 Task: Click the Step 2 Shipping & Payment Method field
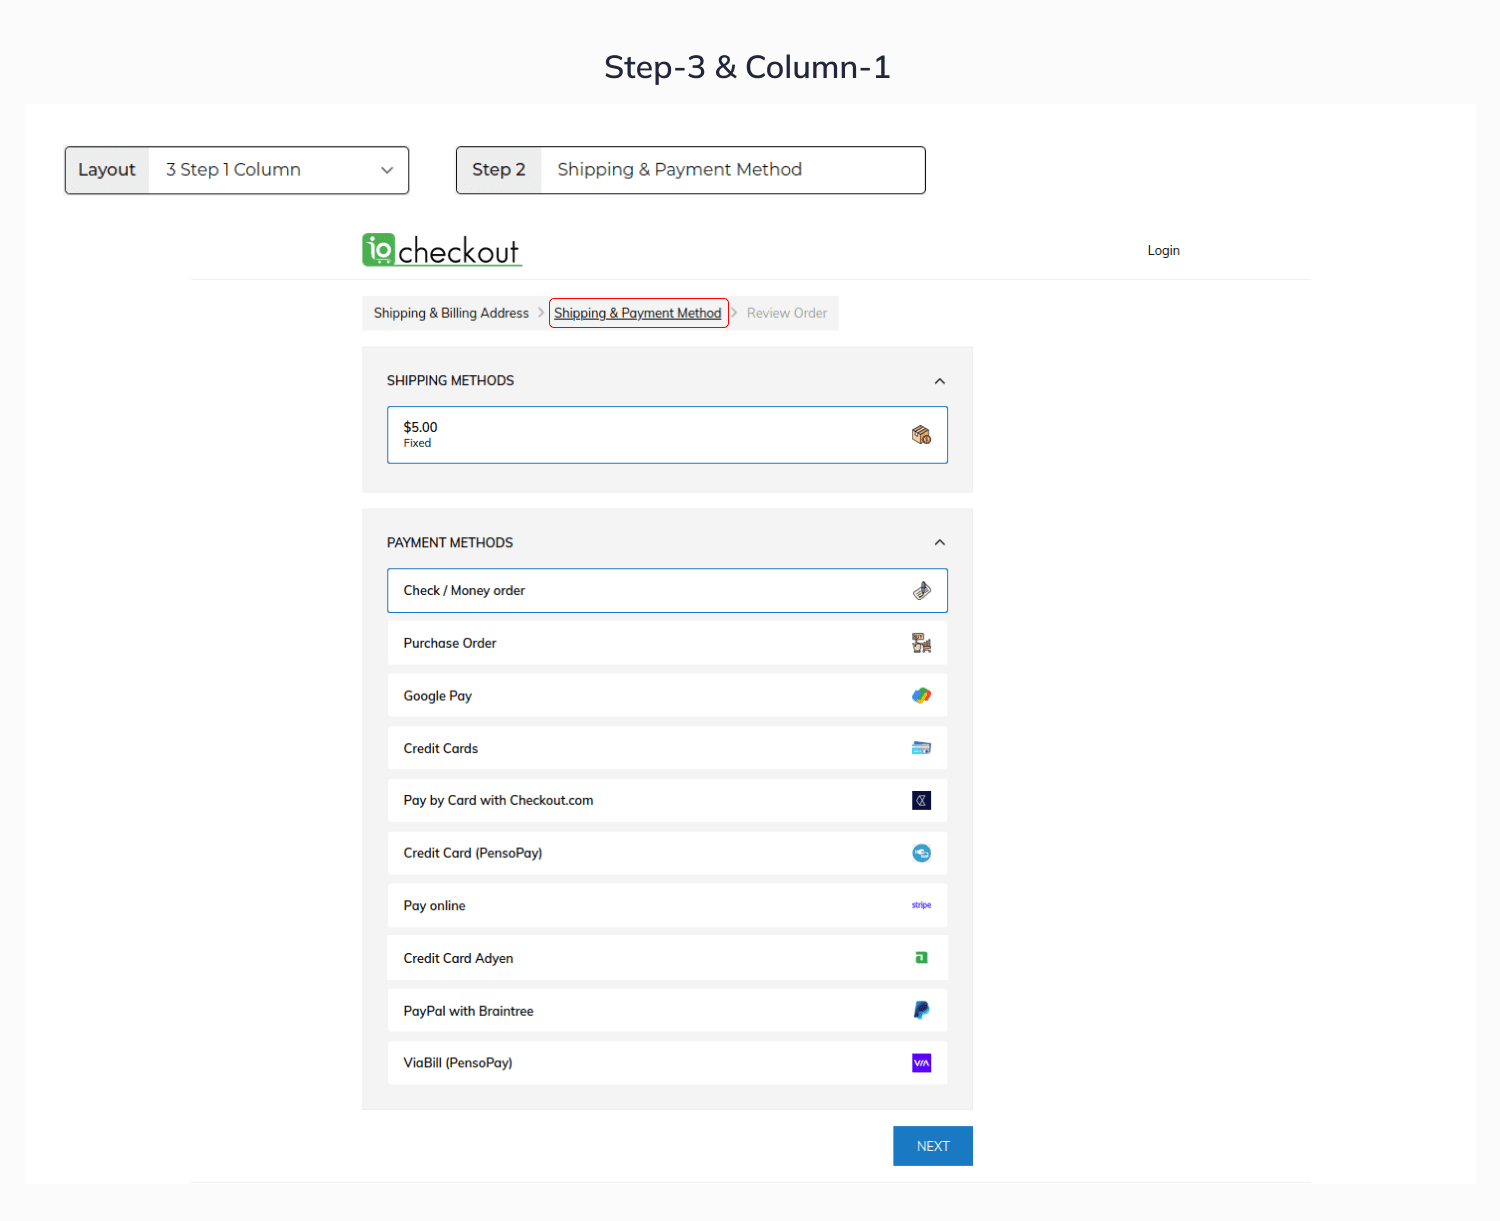733,170
